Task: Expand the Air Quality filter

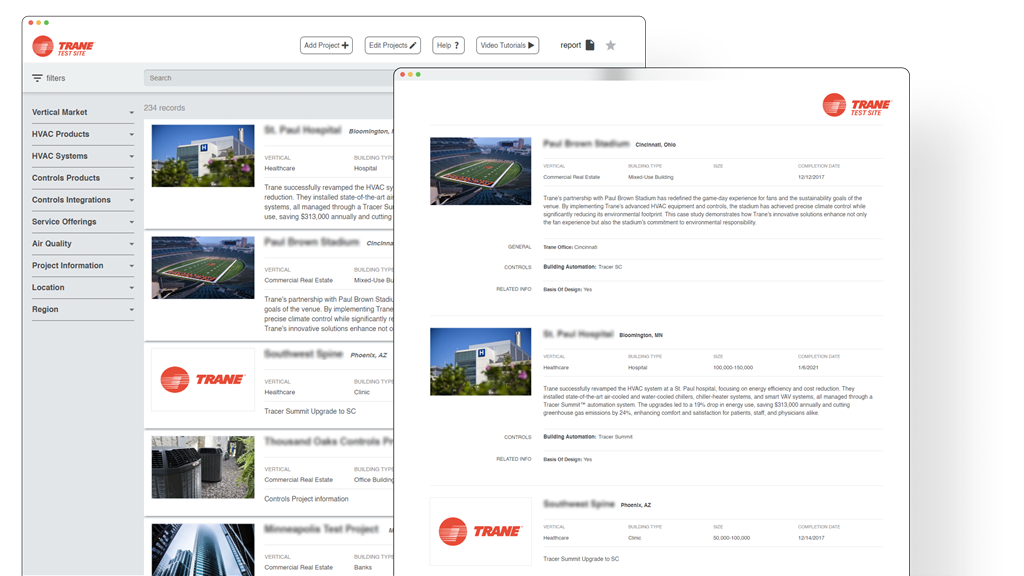Action: 82,244
